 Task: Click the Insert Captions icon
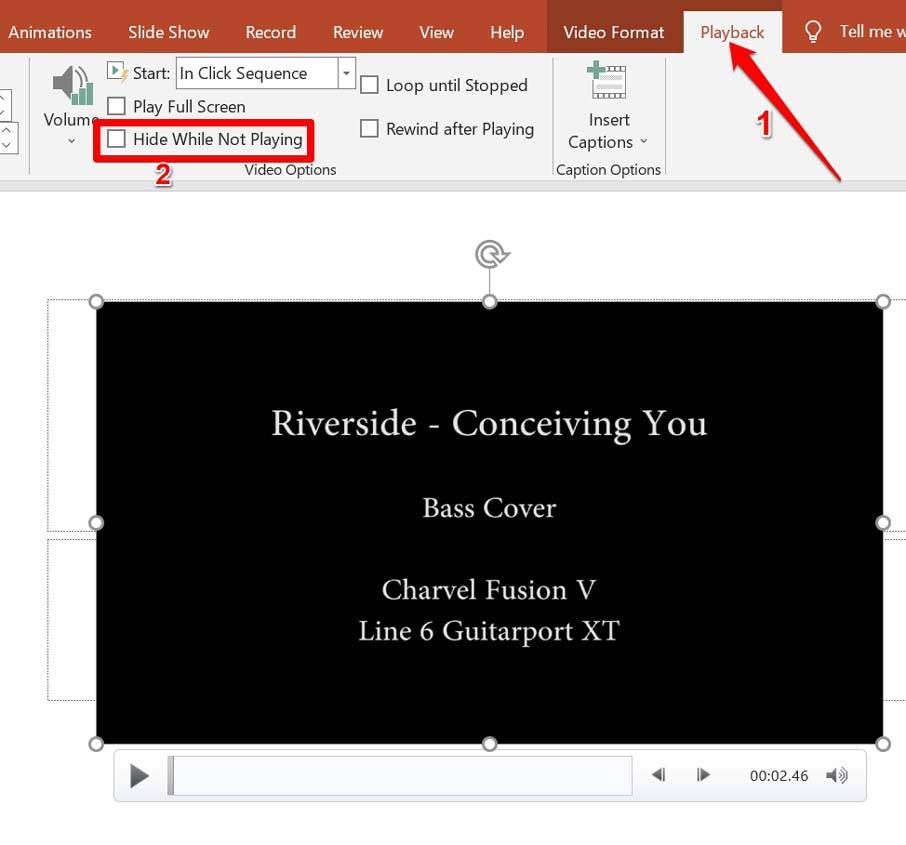pos(608,82)
